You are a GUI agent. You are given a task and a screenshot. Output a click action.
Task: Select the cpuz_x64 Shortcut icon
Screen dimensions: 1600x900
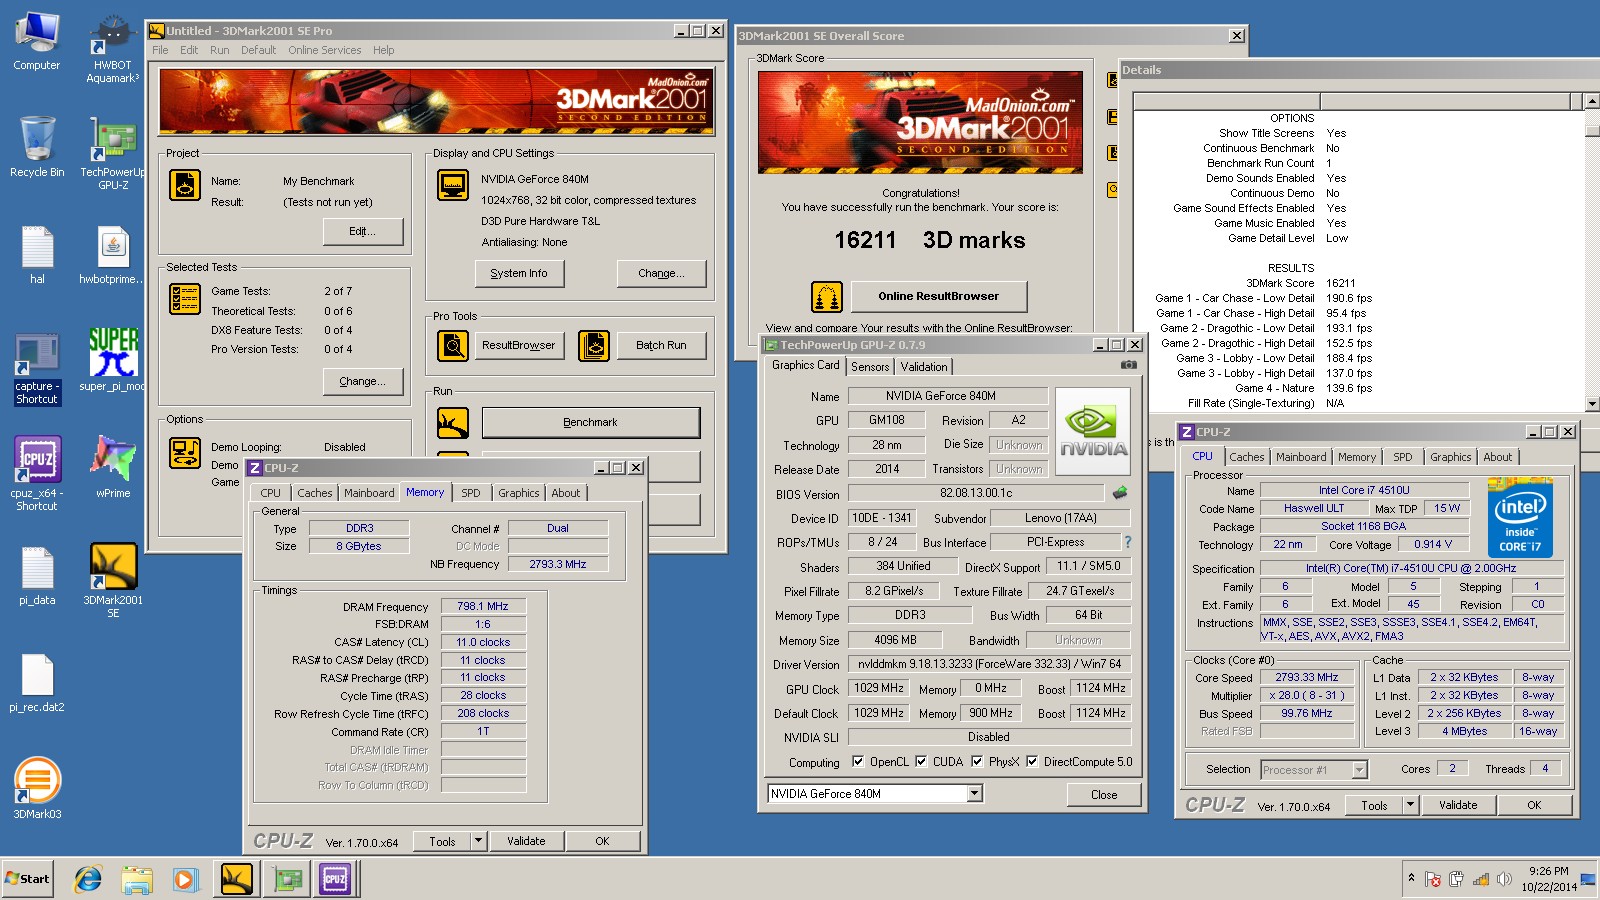37,473
